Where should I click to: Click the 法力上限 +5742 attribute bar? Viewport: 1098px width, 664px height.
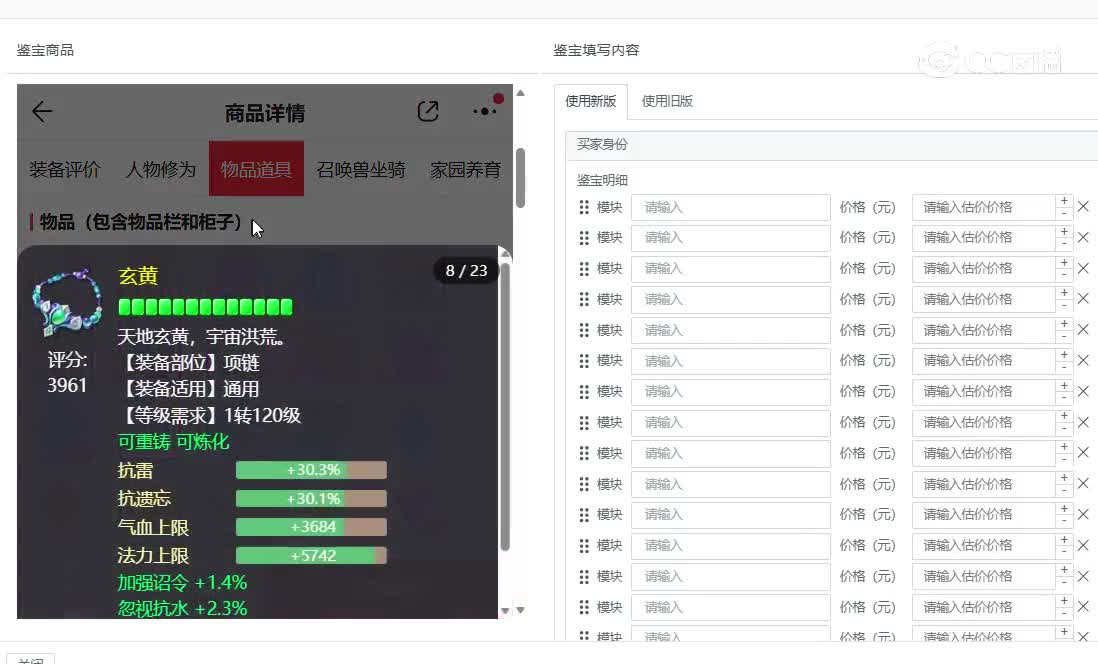pyautogui.click(x=311, y=555)
